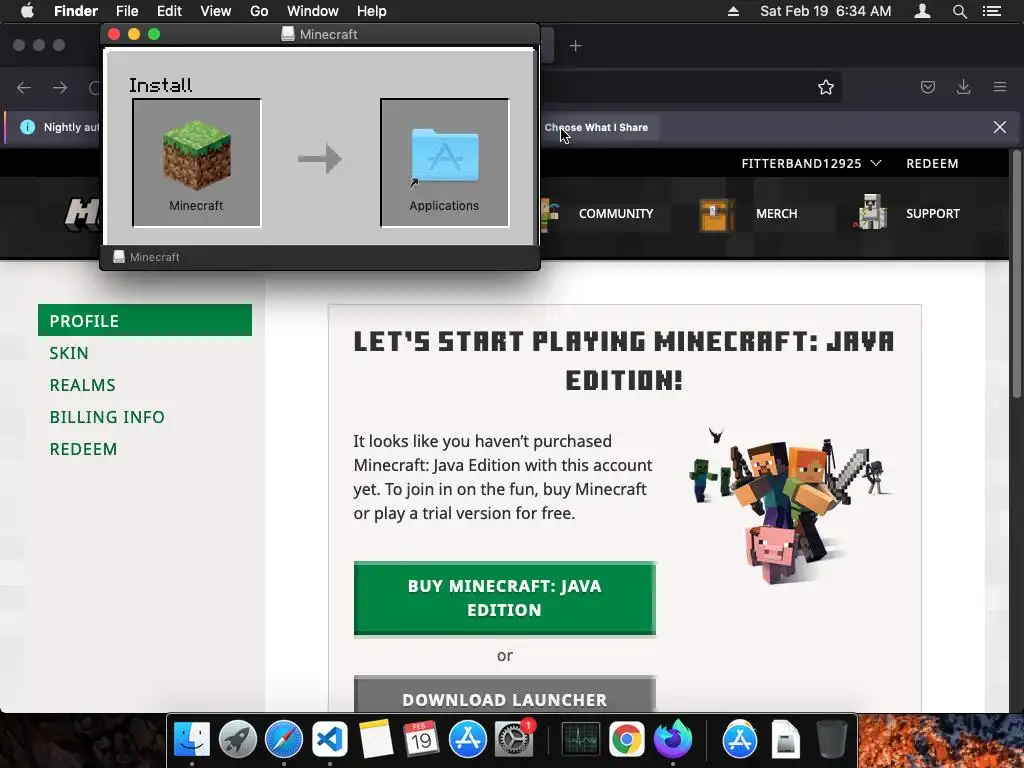Screen dimensions: 1024x768
Task: Expand the FITTERBAND12925 account dropdown
Action: (811, 163)
